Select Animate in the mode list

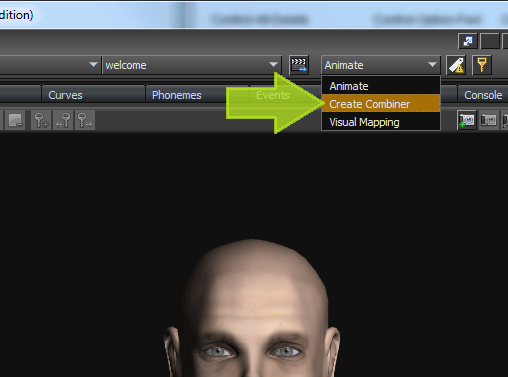381,86
